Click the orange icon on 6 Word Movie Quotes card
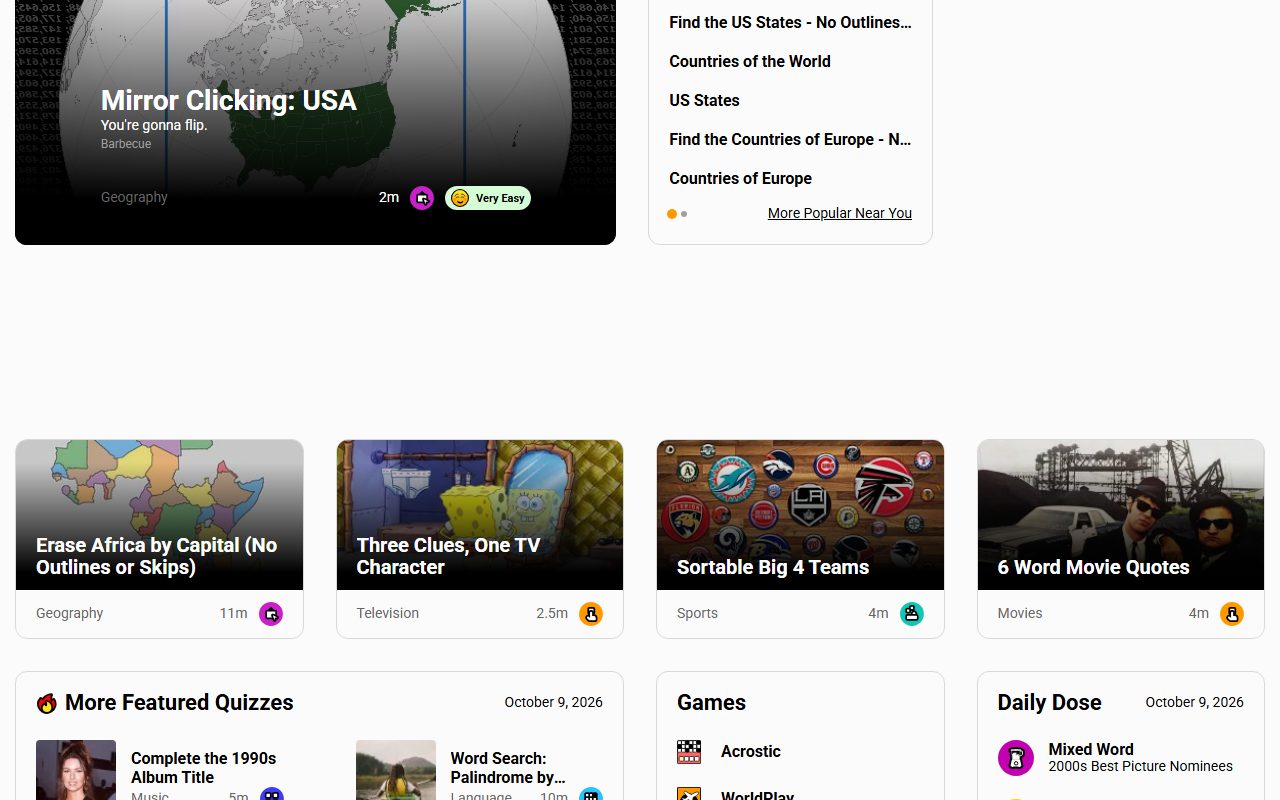The width and height of the screenshot is (1280, 800). [x=1232, y=614]
